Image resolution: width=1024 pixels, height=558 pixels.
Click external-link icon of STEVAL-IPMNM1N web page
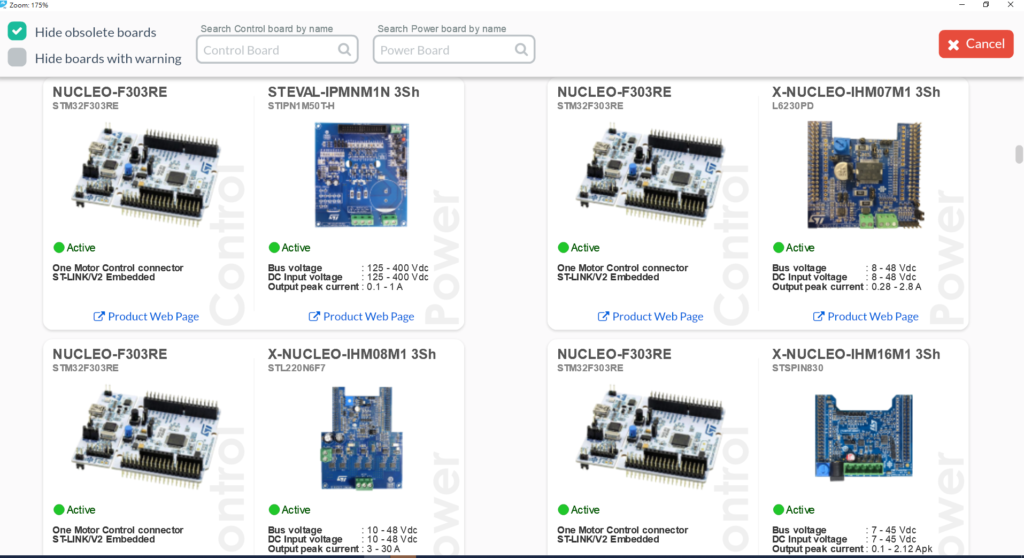tap(314, 316)
